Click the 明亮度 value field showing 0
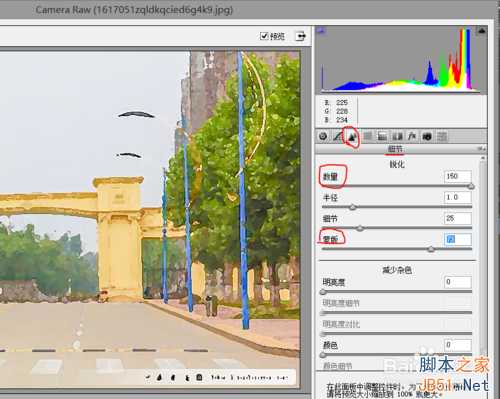500x399 pixels. [x=458, y=282]
